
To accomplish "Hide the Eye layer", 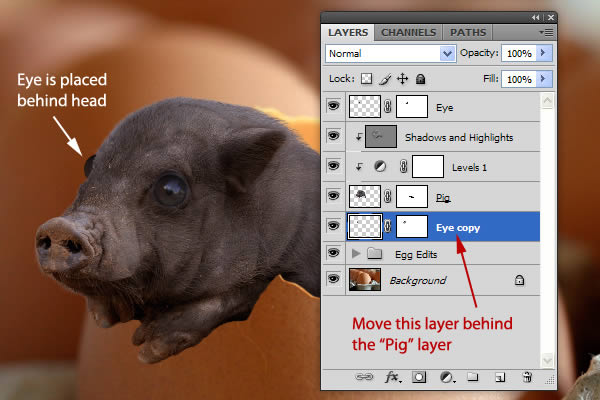I will click(x=334, y=106).
